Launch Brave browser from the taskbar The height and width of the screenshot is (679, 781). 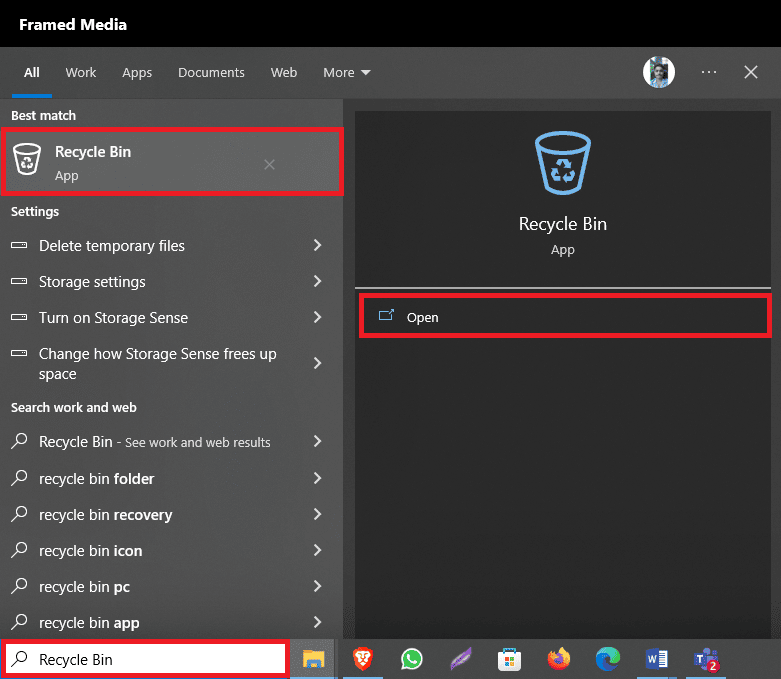[363, 659]
